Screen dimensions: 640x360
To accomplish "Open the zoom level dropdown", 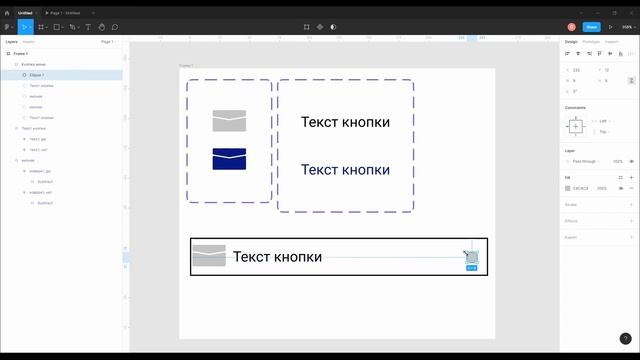I will tap(629, 27).
